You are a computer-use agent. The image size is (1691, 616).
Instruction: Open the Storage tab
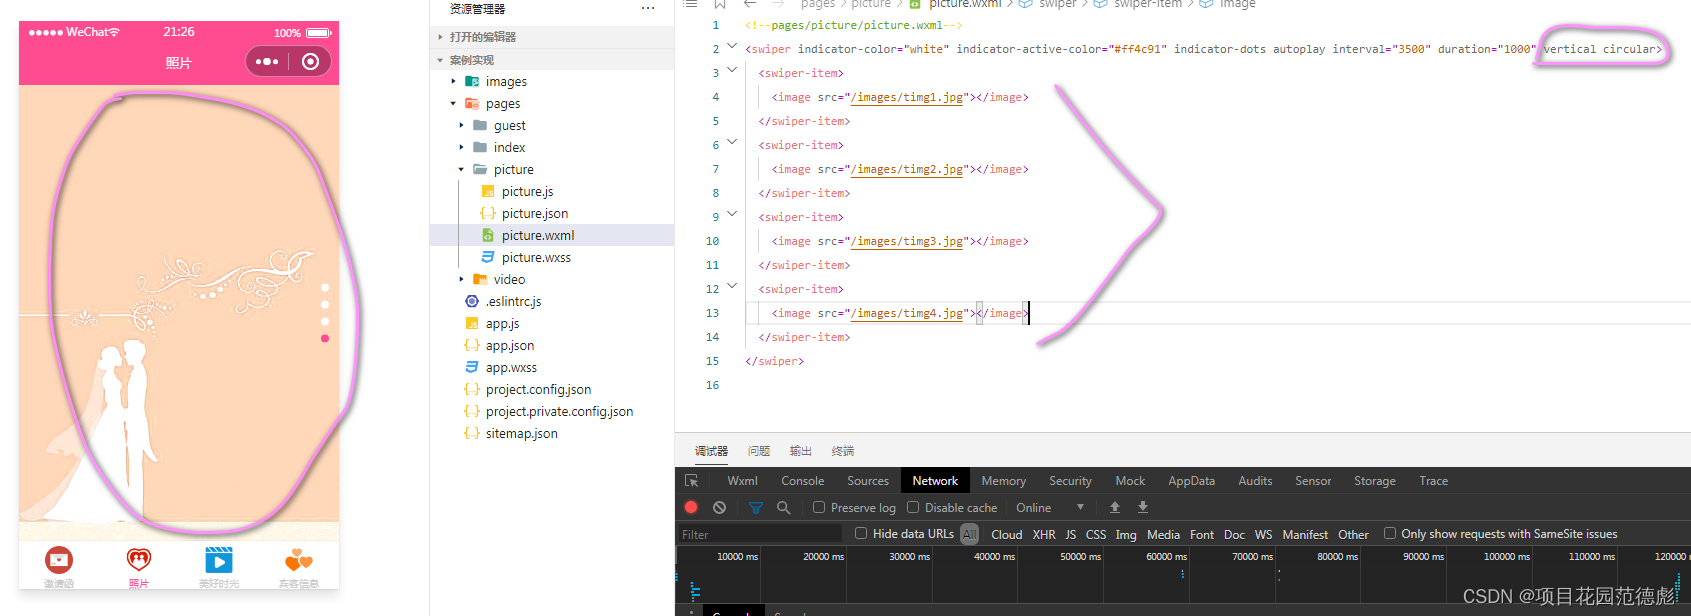point(1374,481)
